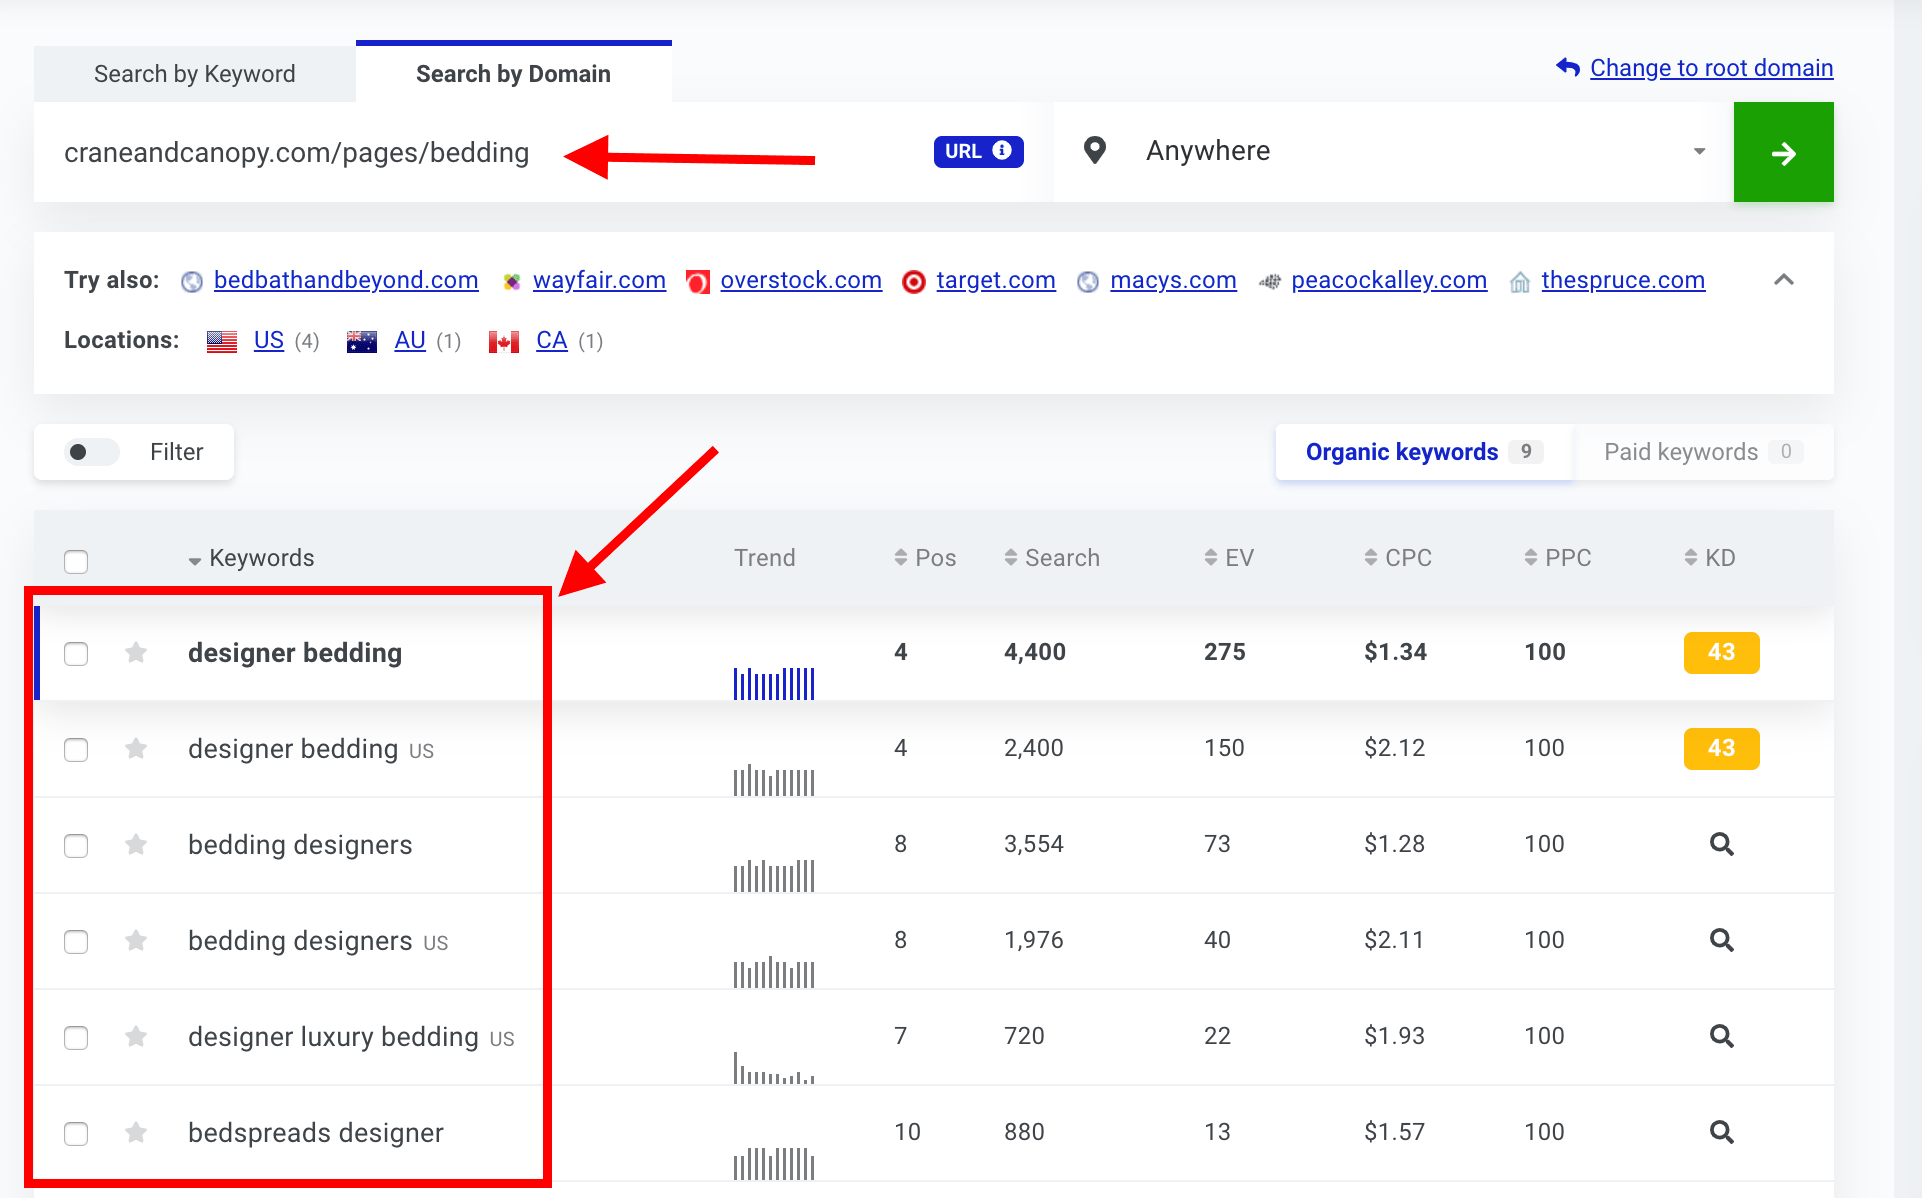This screenshot has height=1198, width=1922.
Task: Check the checkbox for designer luxury bedding
Action: tap(76, 1038)
